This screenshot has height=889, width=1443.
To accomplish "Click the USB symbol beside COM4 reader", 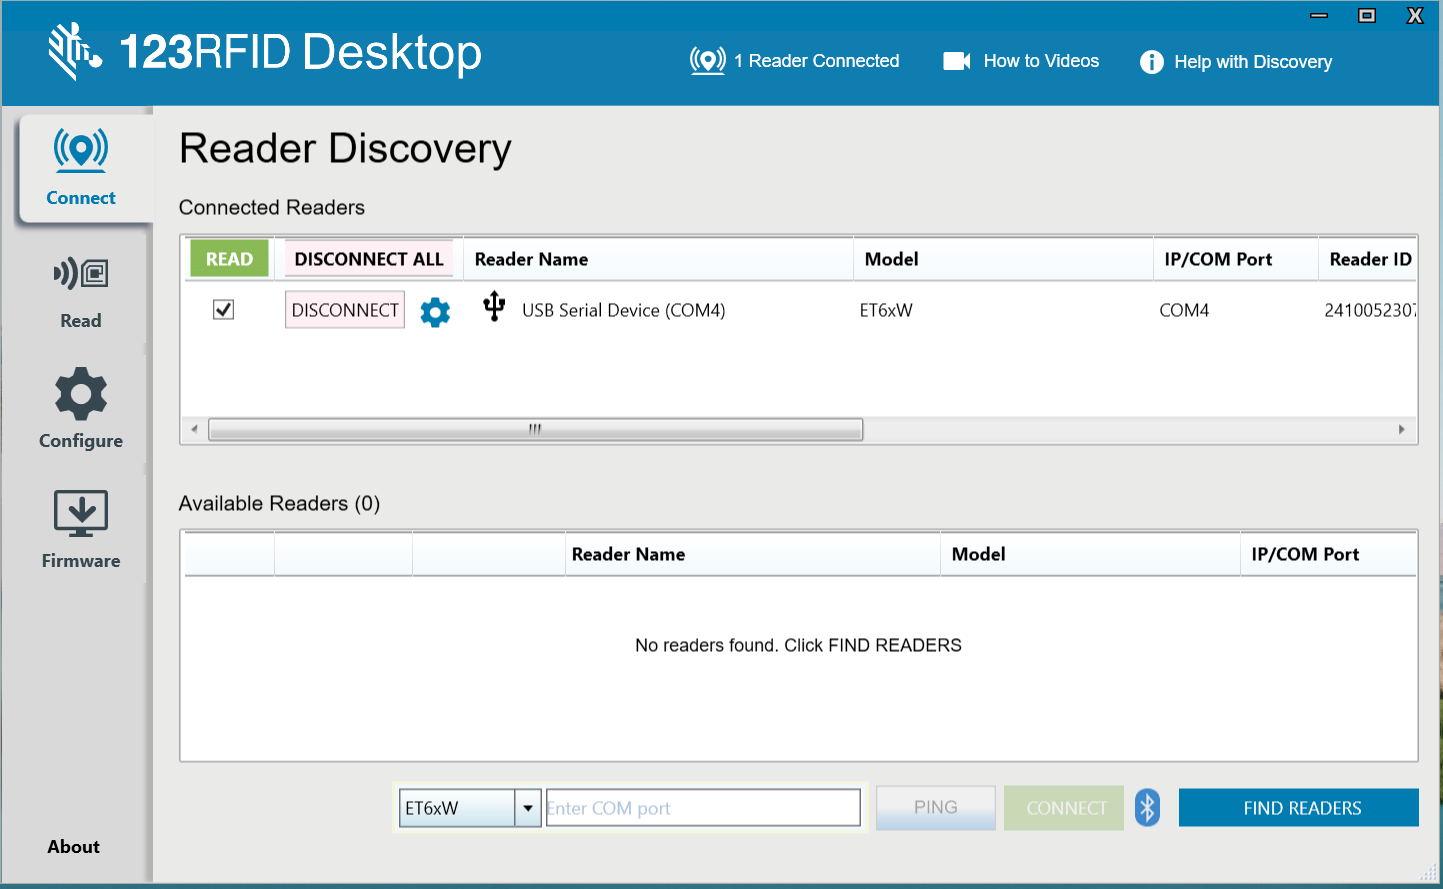I will coord(494,306).
